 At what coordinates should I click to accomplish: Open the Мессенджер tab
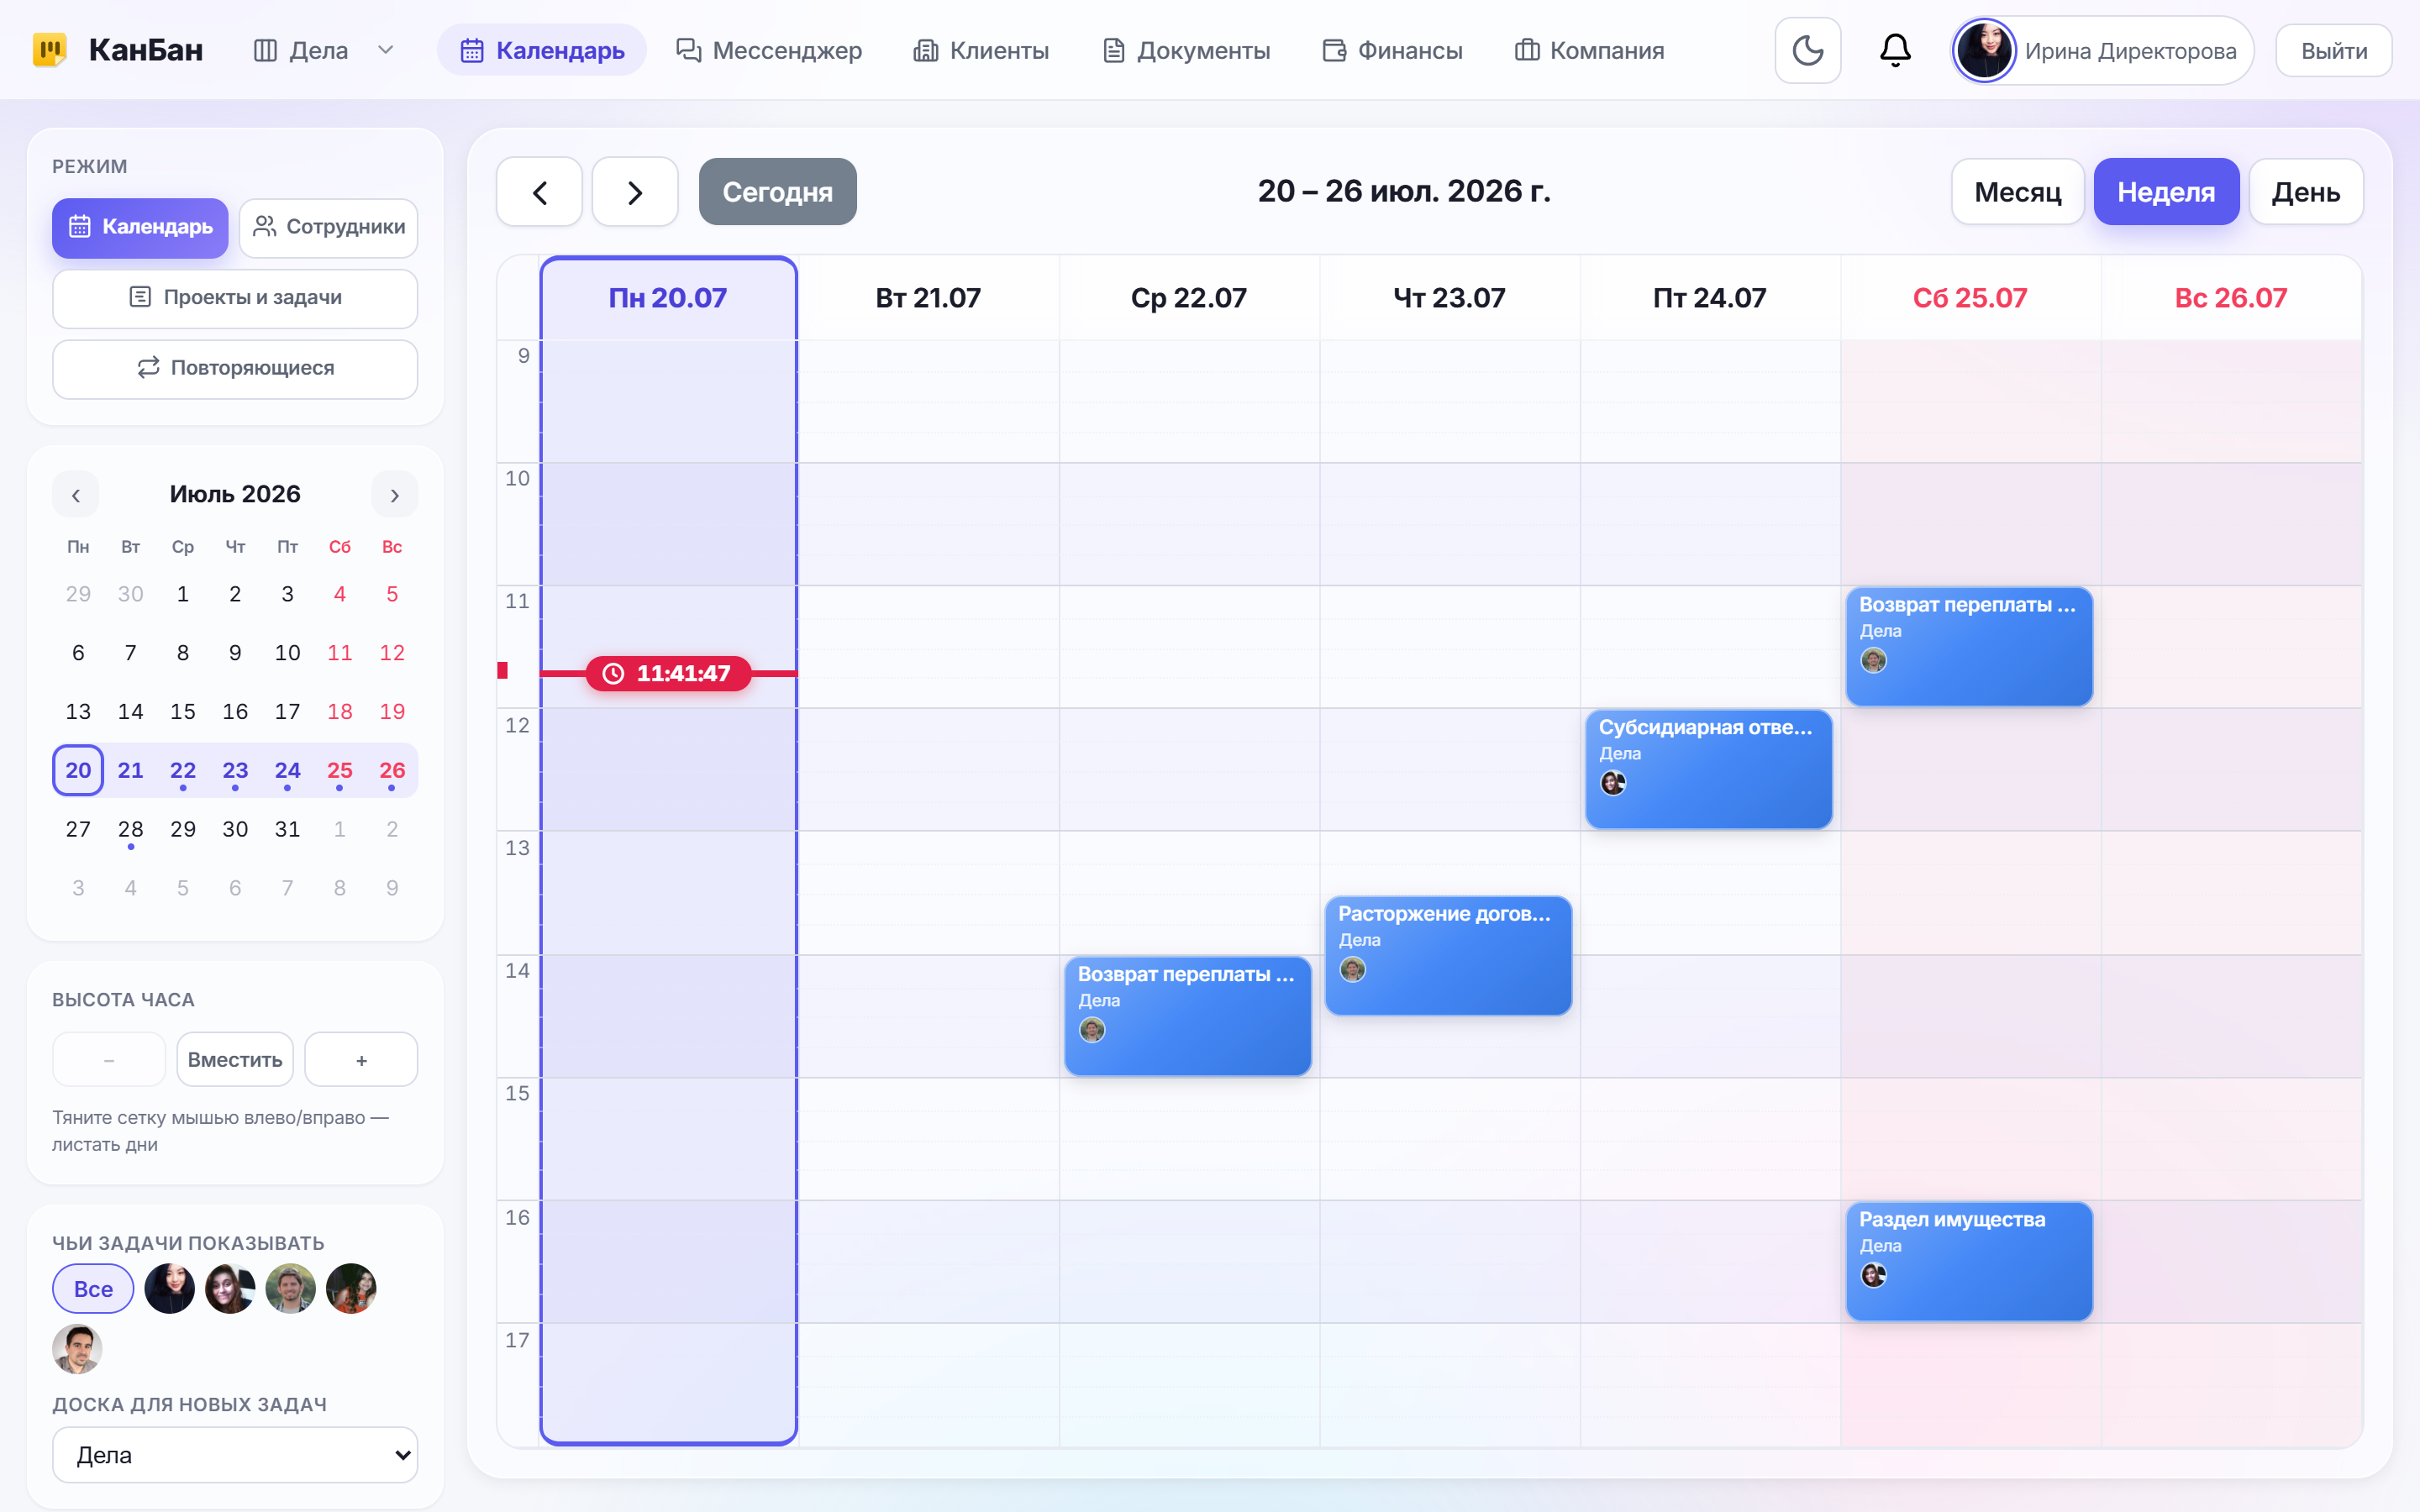[769, 50]
